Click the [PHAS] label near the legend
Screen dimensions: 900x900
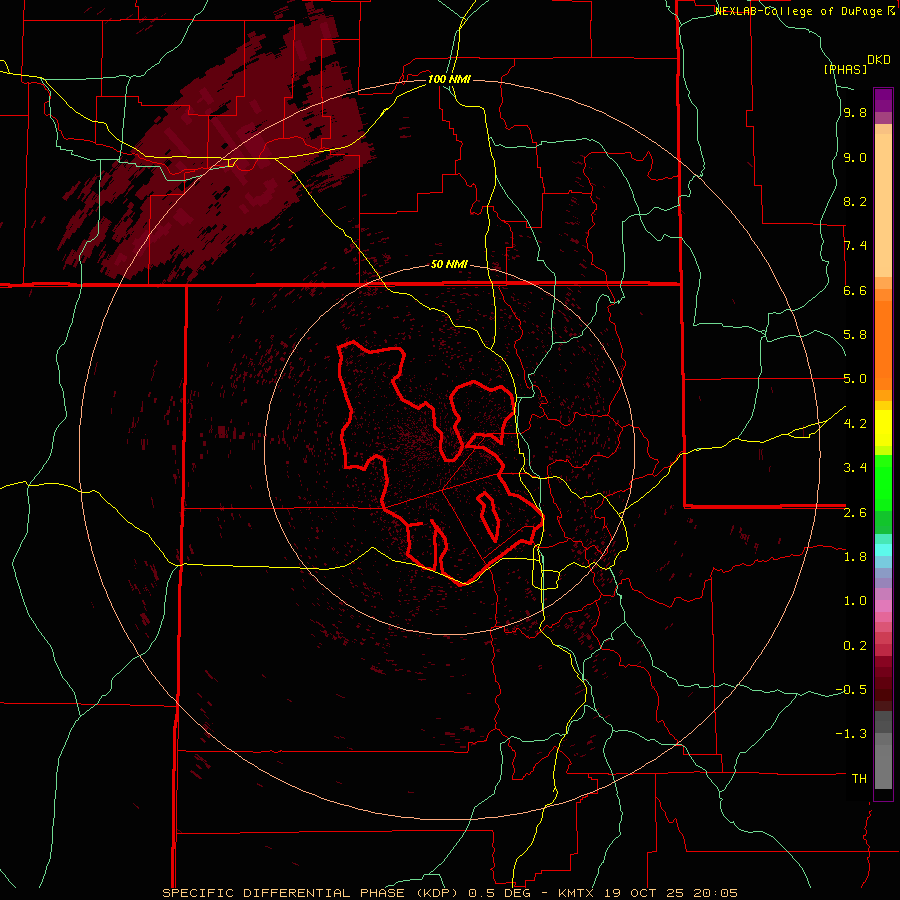(845, 69)
